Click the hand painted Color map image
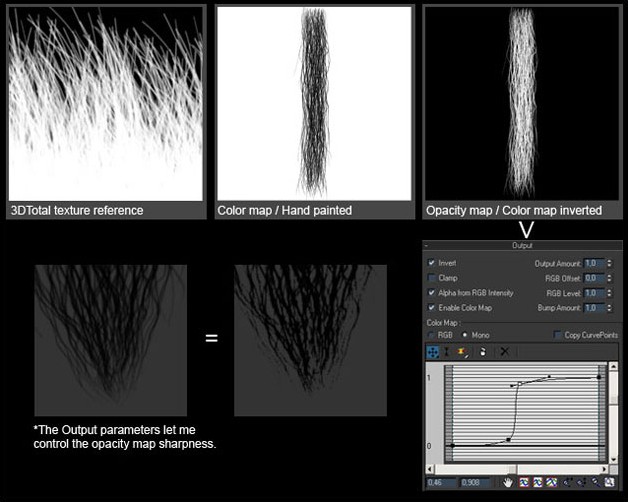Viewport: 628px width, 502px height. pyautogui.click(x=314, y=103)
